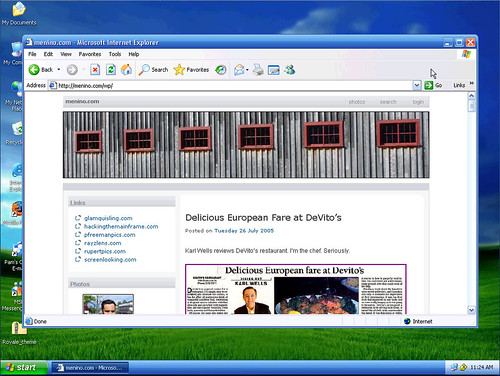This screenshot has height=376, width=500.
Task: Open the Search toolbar button
Action: pyautogui.click(x=153, y=70)
